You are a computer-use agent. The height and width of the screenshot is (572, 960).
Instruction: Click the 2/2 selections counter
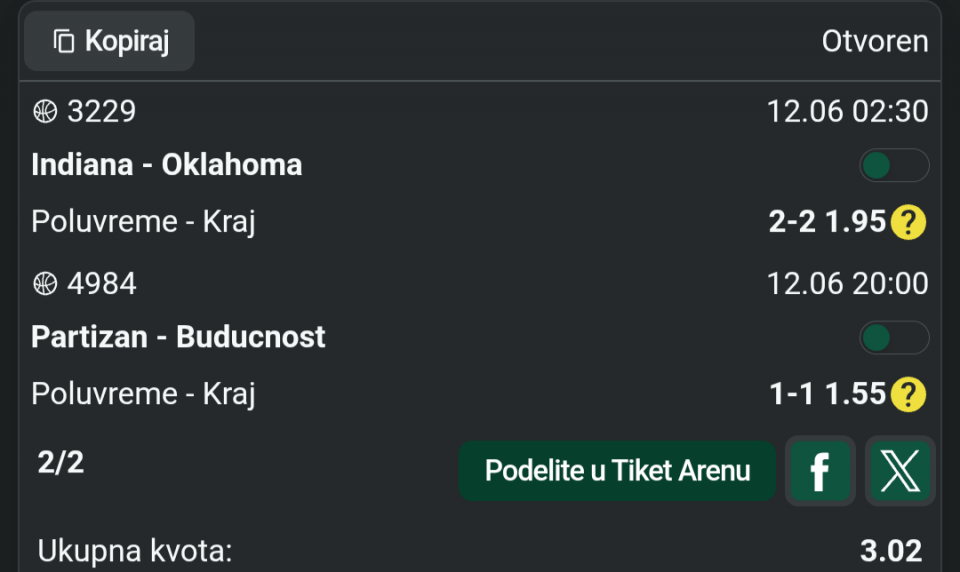61,462
